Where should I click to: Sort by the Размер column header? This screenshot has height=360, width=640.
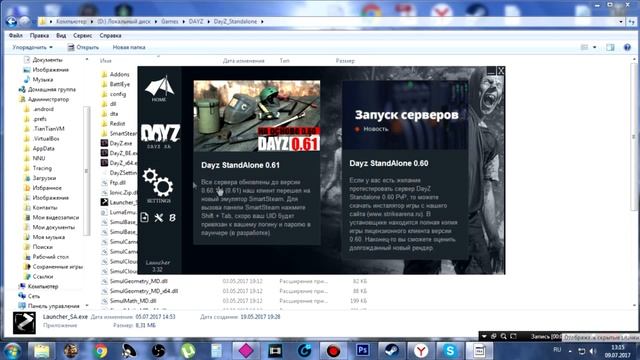pos(345,61)
